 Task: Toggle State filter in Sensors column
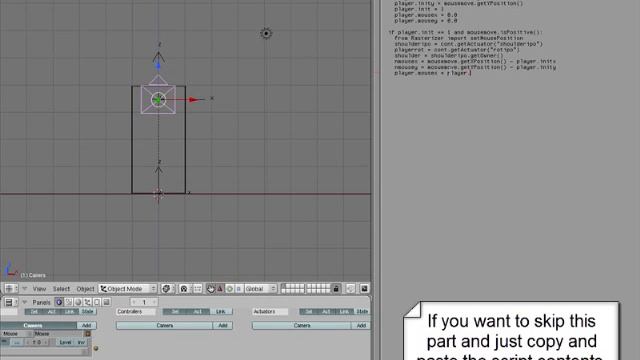coord(87,311)
